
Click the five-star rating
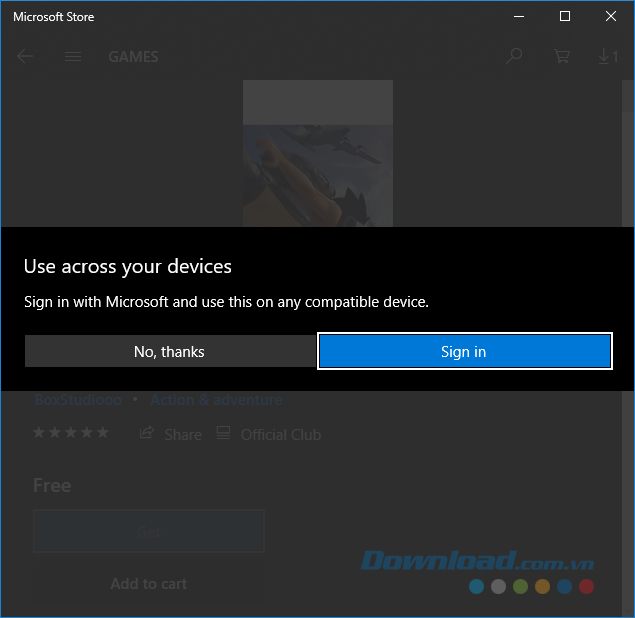tap(71, 433)
